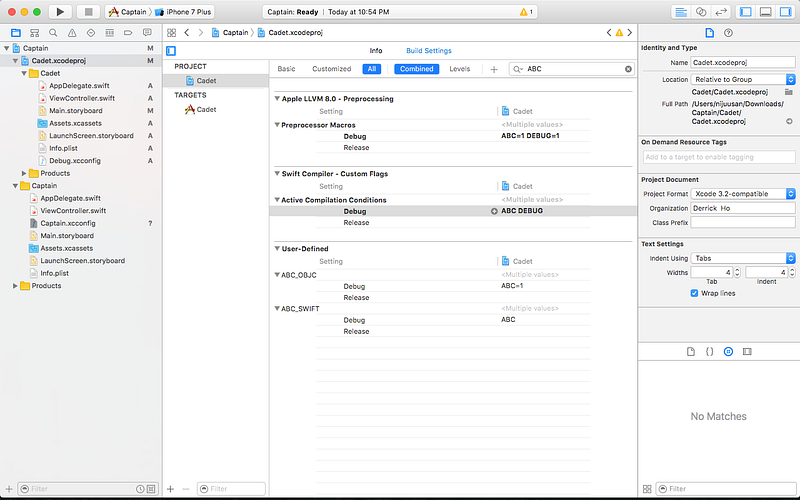Open the Location Relative to Group dropdown
800x500 pixels.
(x=743, y=80)
